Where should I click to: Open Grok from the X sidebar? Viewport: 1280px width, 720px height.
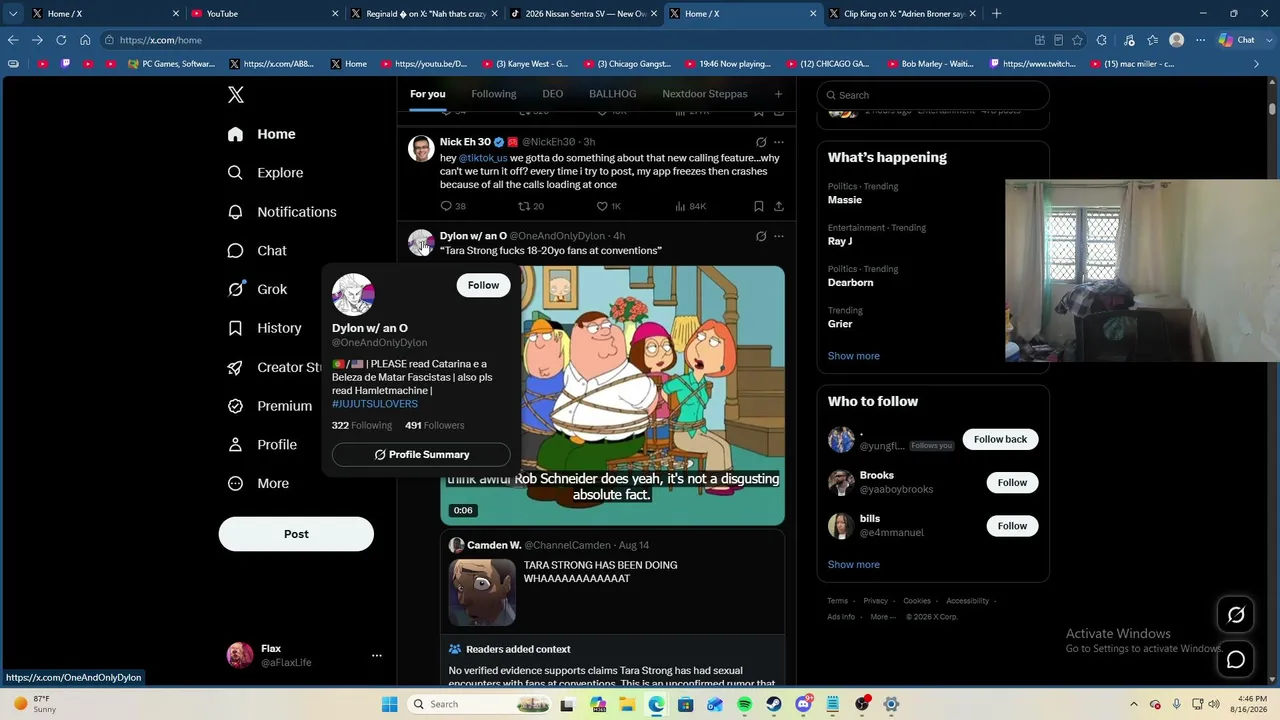coord(257,289)
